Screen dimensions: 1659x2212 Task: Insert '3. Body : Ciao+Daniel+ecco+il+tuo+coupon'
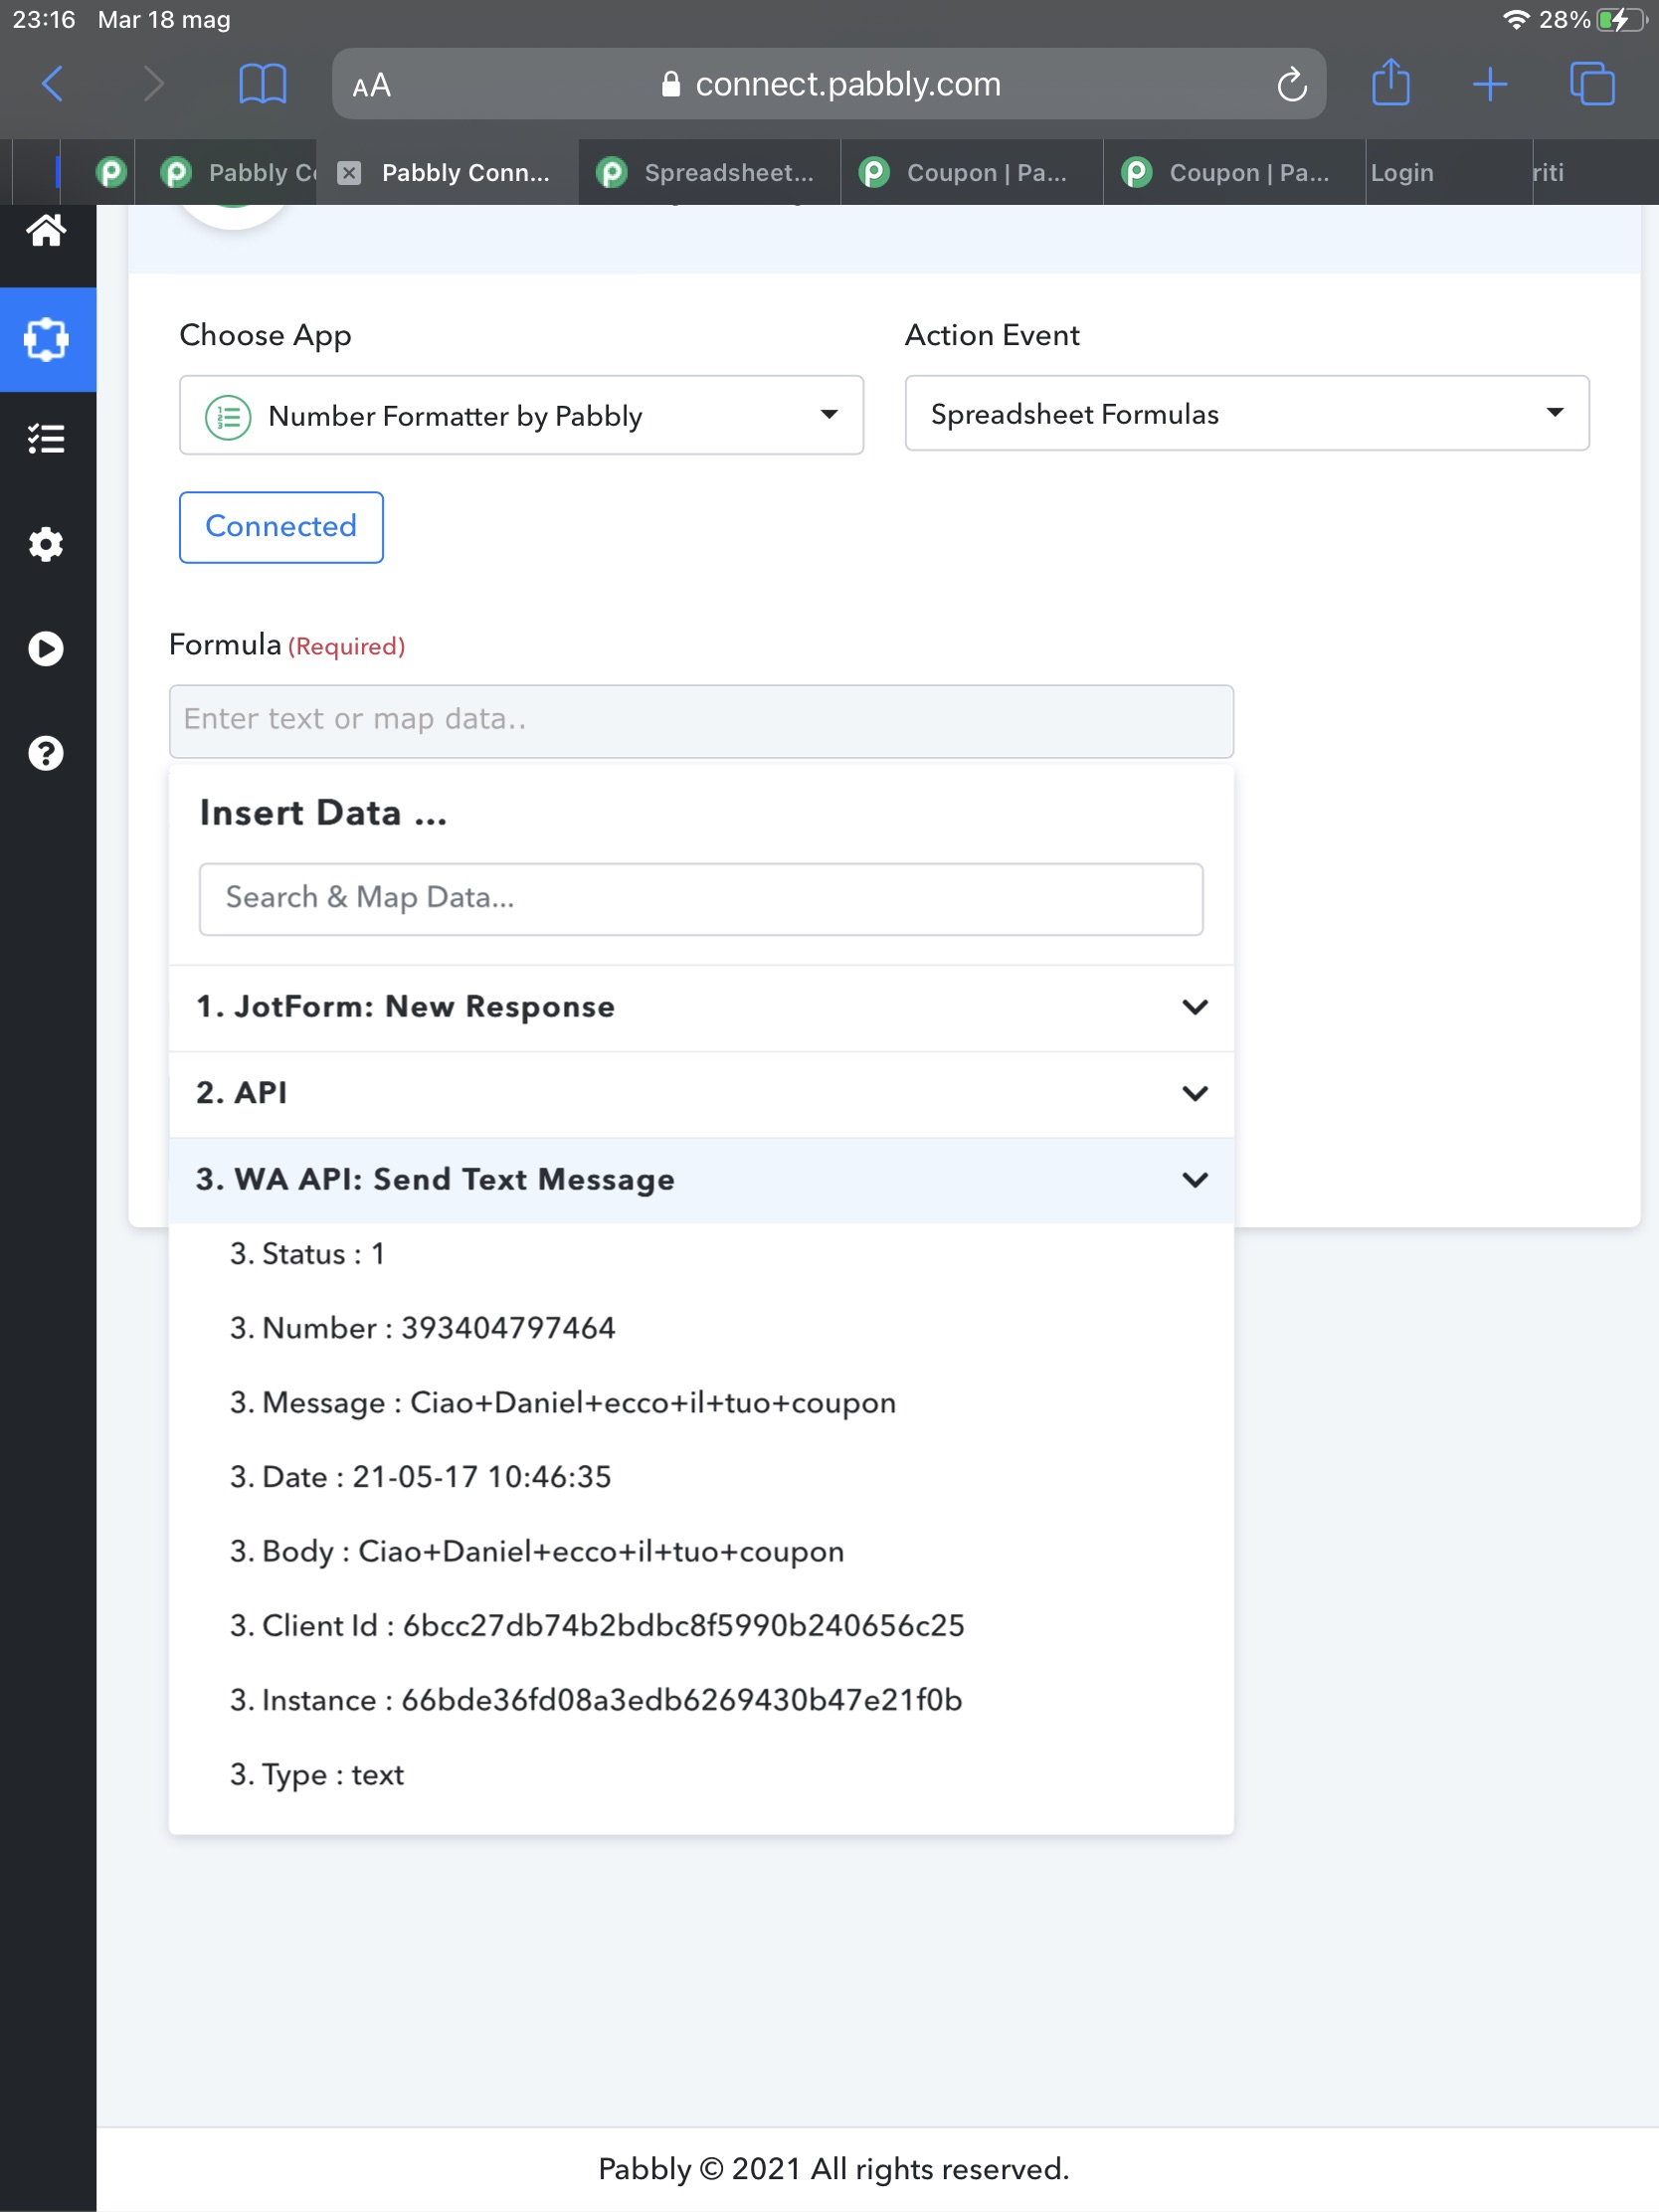click(x=537, y=1552)
